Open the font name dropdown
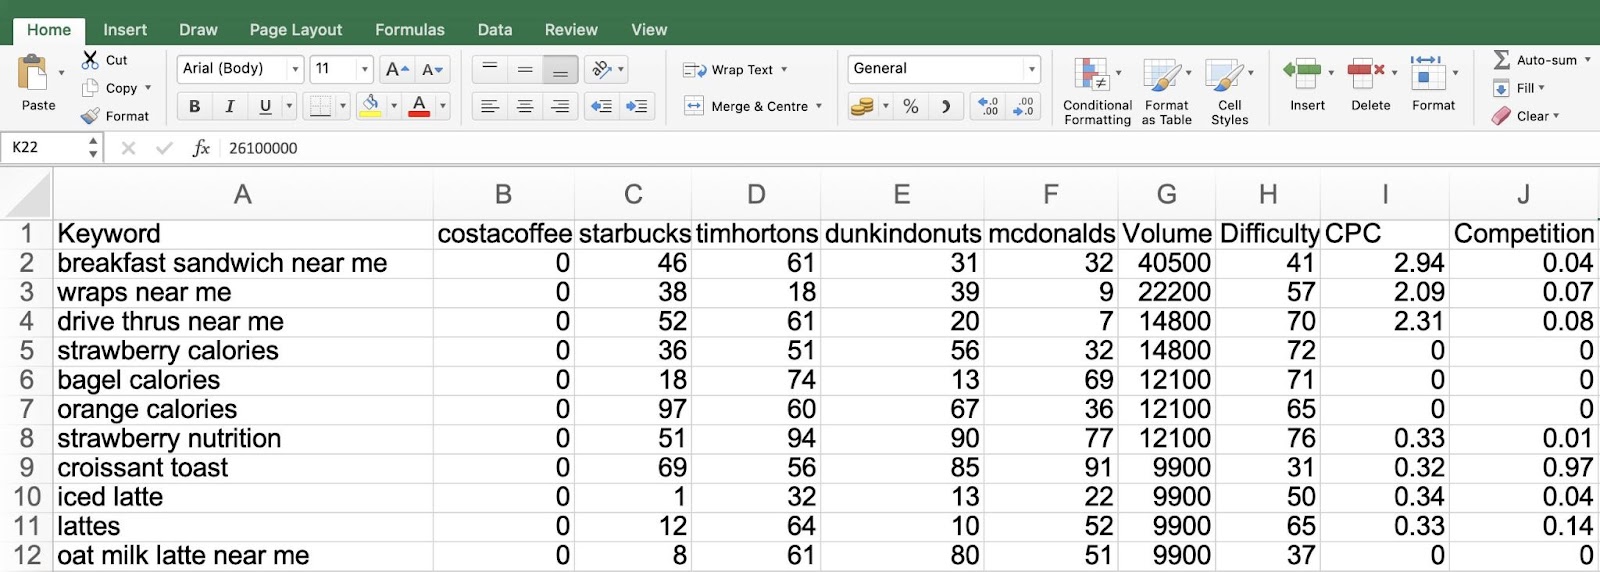Viewport: 1600px width, 572px height. (295, 69)
